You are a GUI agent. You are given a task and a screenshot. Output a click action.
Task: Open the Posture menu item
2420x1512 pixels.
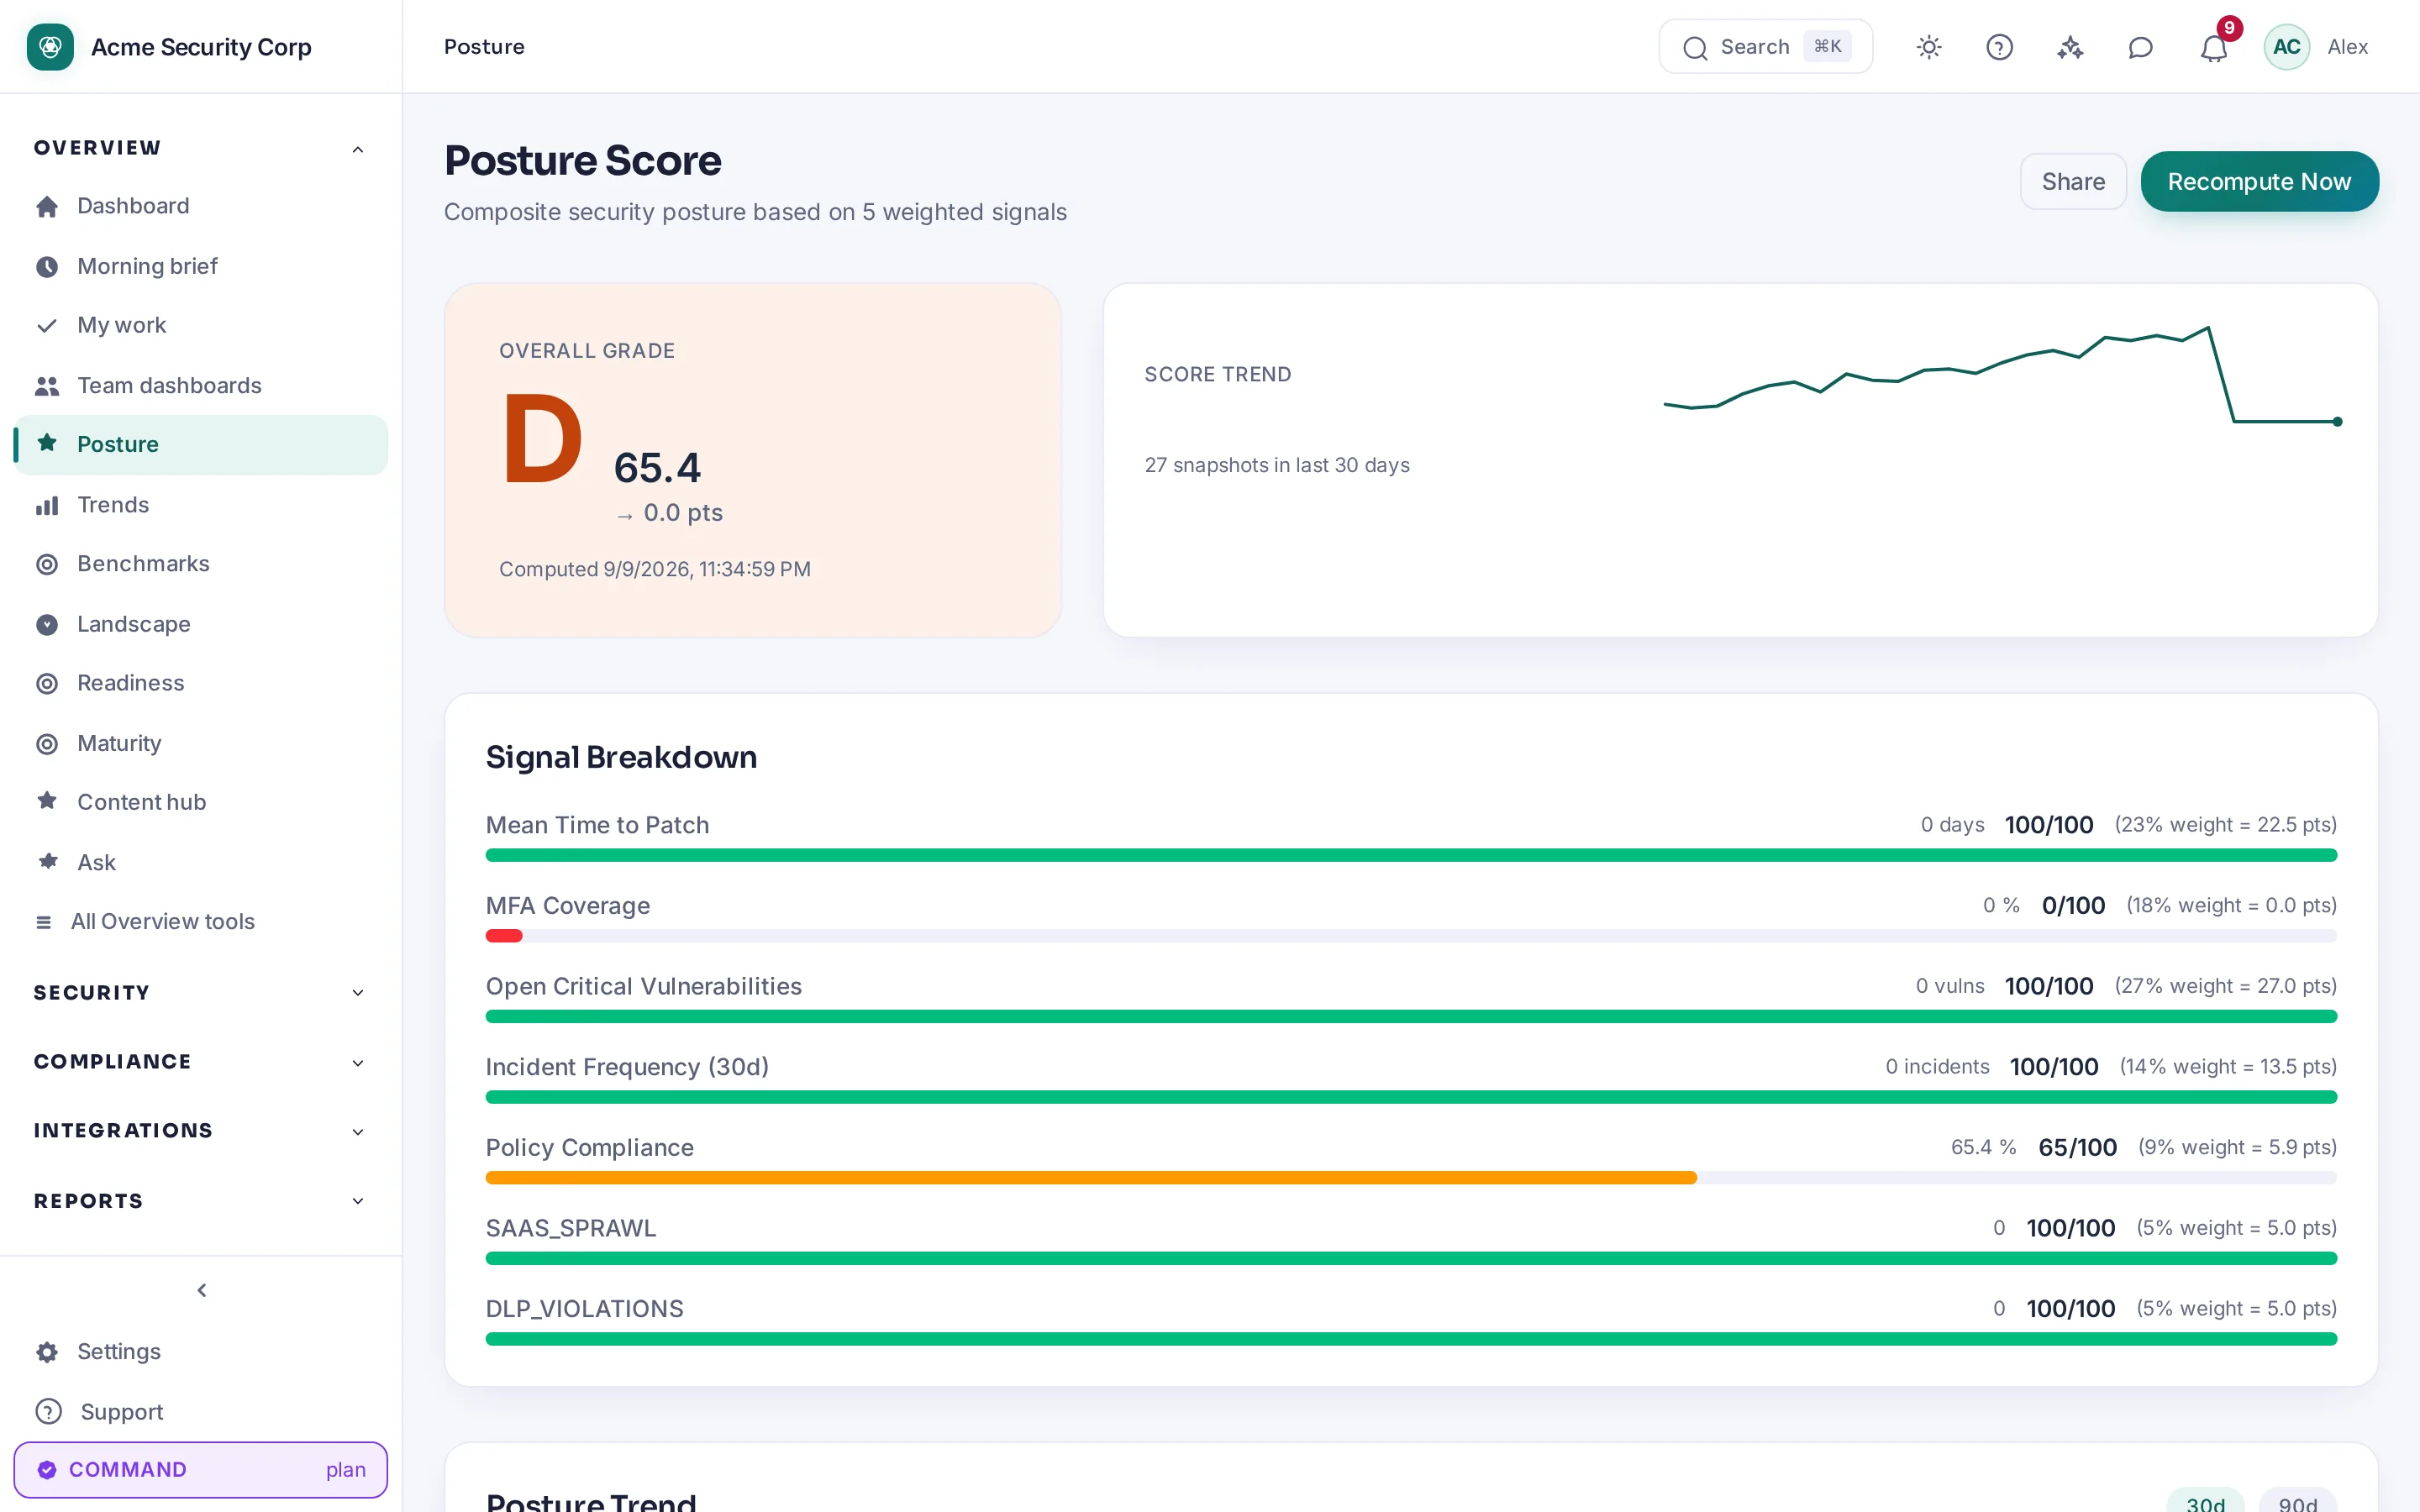pyautogui.click(x=201, y=445)
